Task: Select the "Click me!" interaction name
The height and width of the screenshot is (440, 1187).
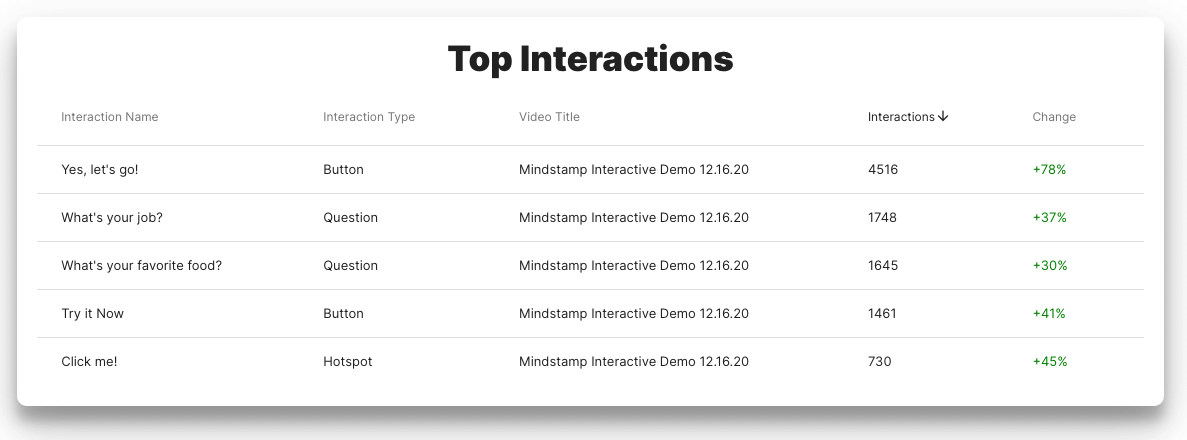Action: 89,362
